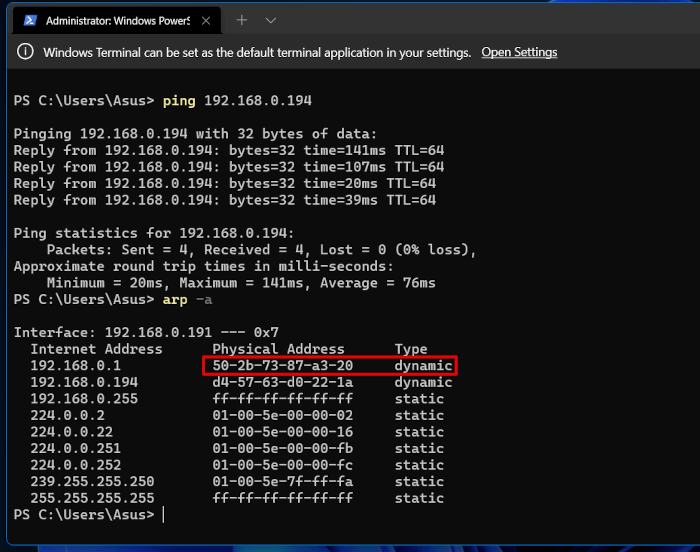Screen dimensions: 700x552
Task: Click 'Interface: 192.168.0.191 --- 0x7' line
Action: (146, 332)
